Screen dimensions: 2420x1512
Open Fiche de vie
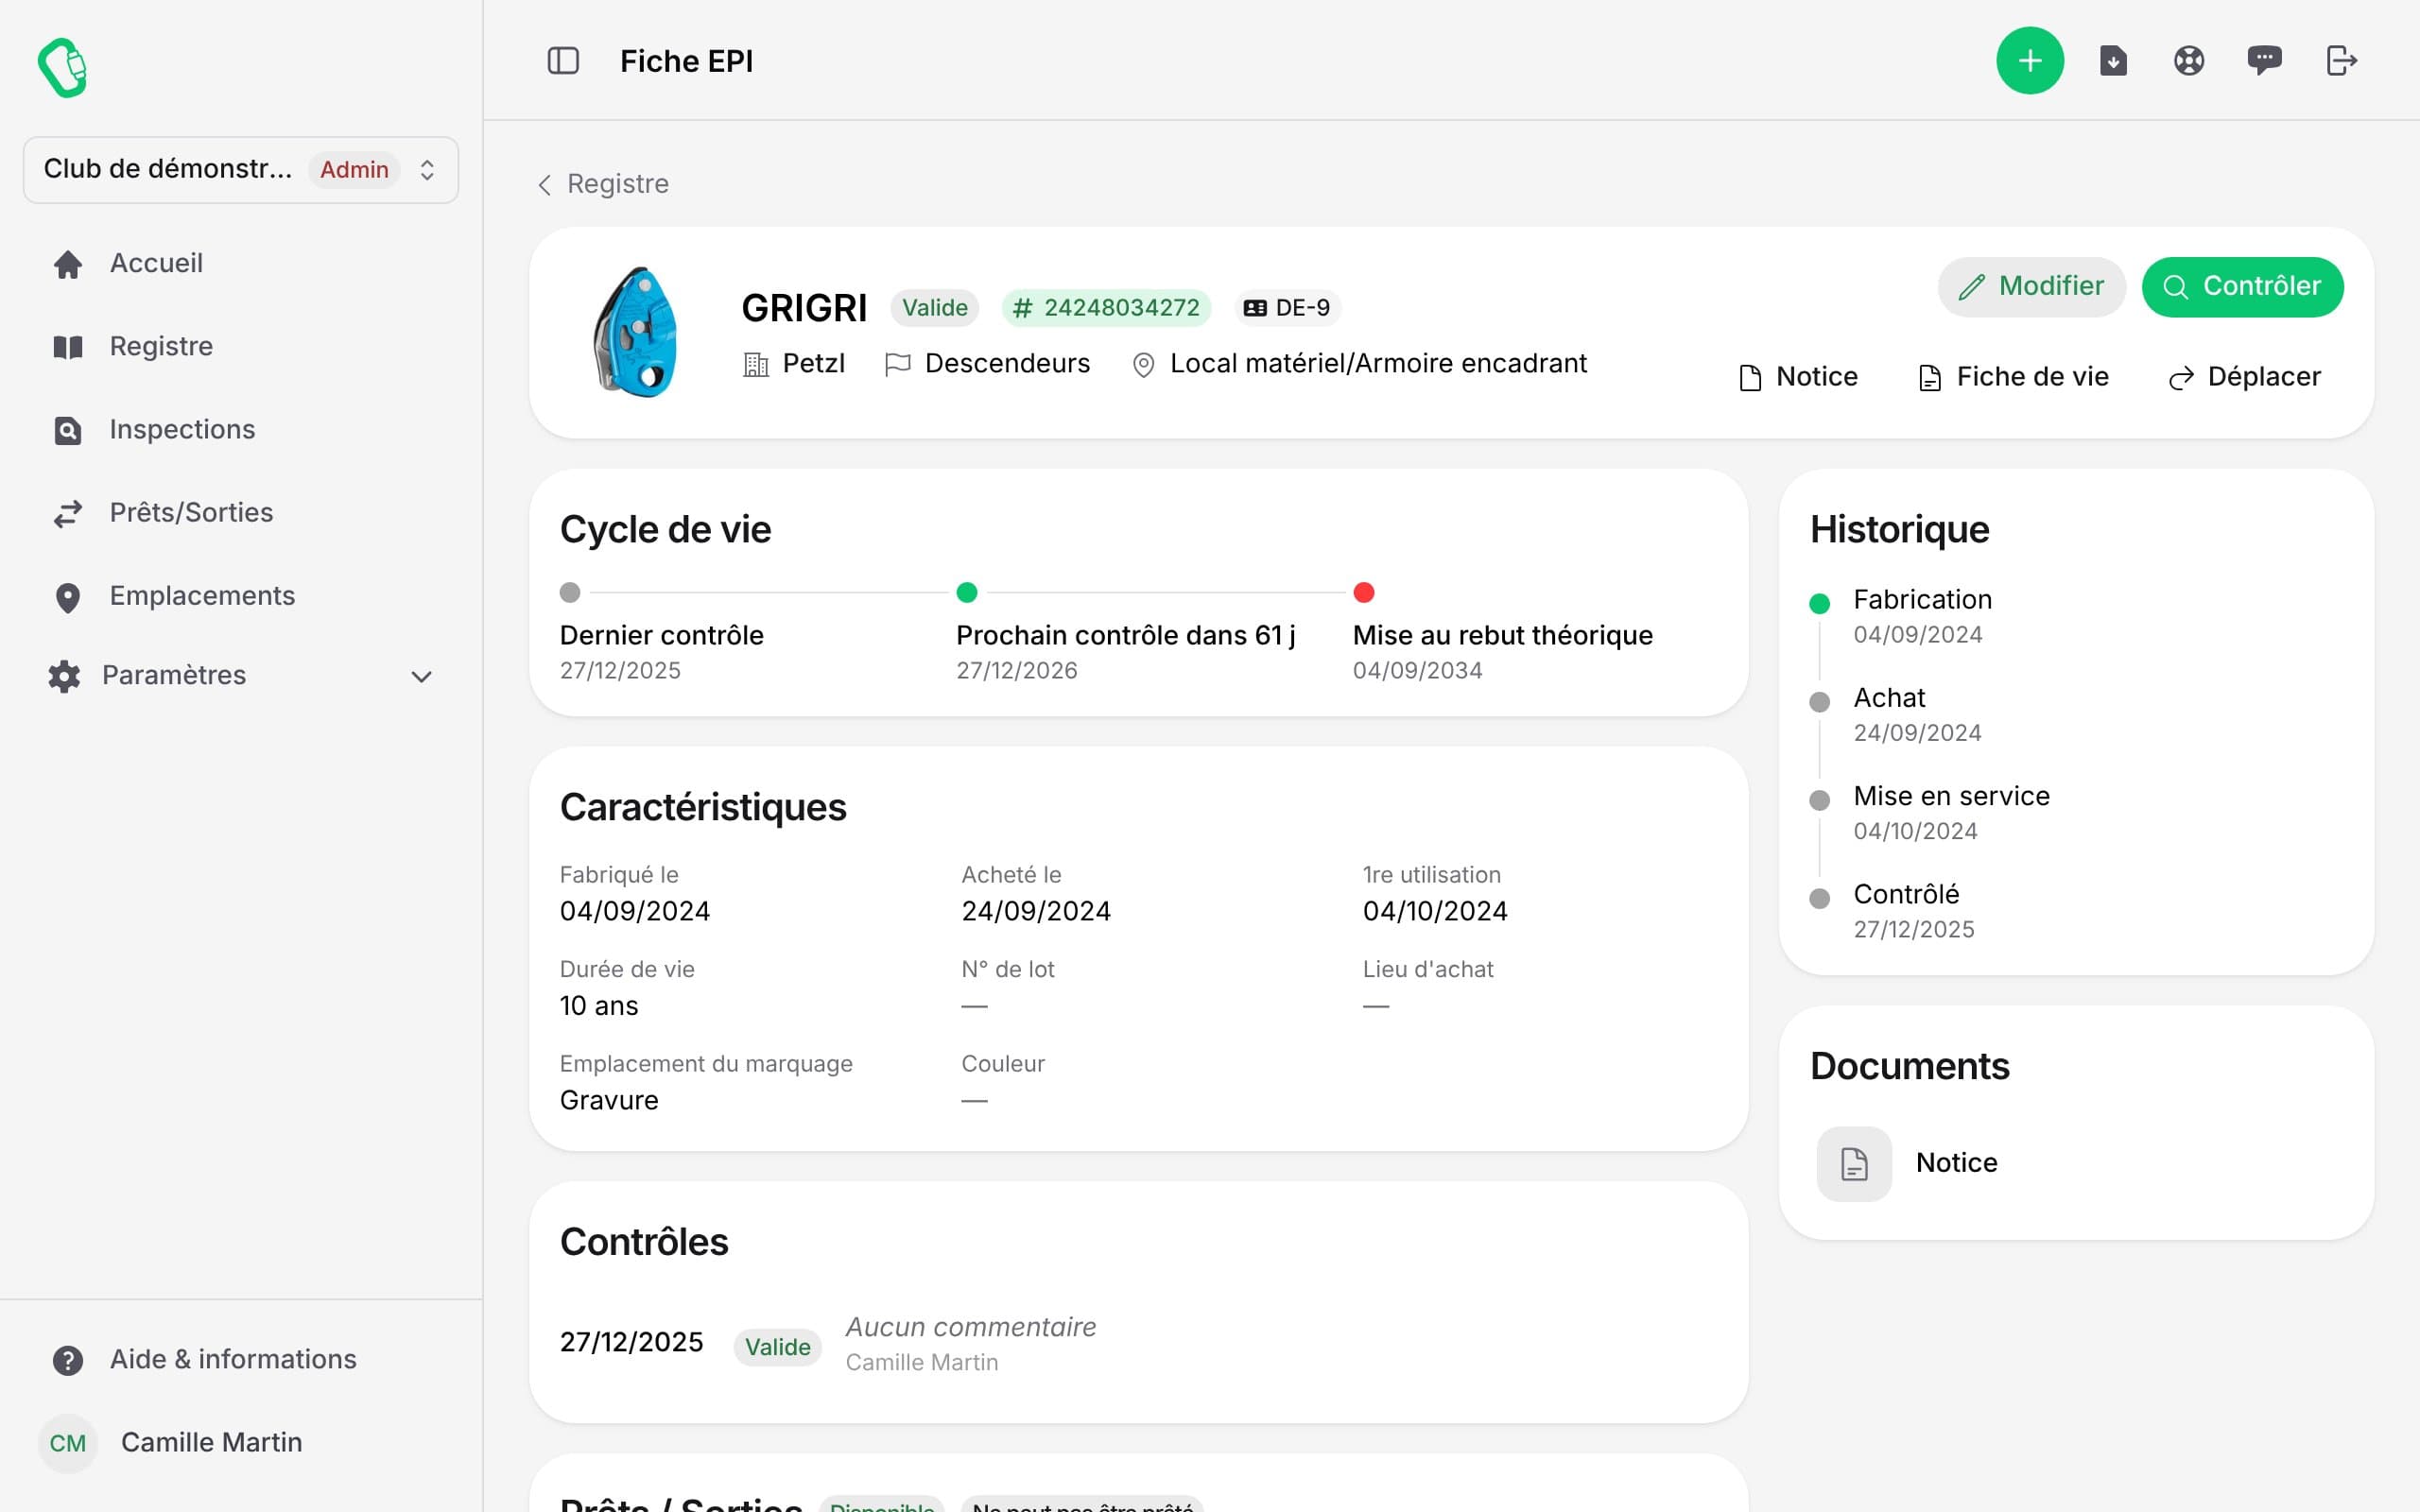tap(2013, 377)
